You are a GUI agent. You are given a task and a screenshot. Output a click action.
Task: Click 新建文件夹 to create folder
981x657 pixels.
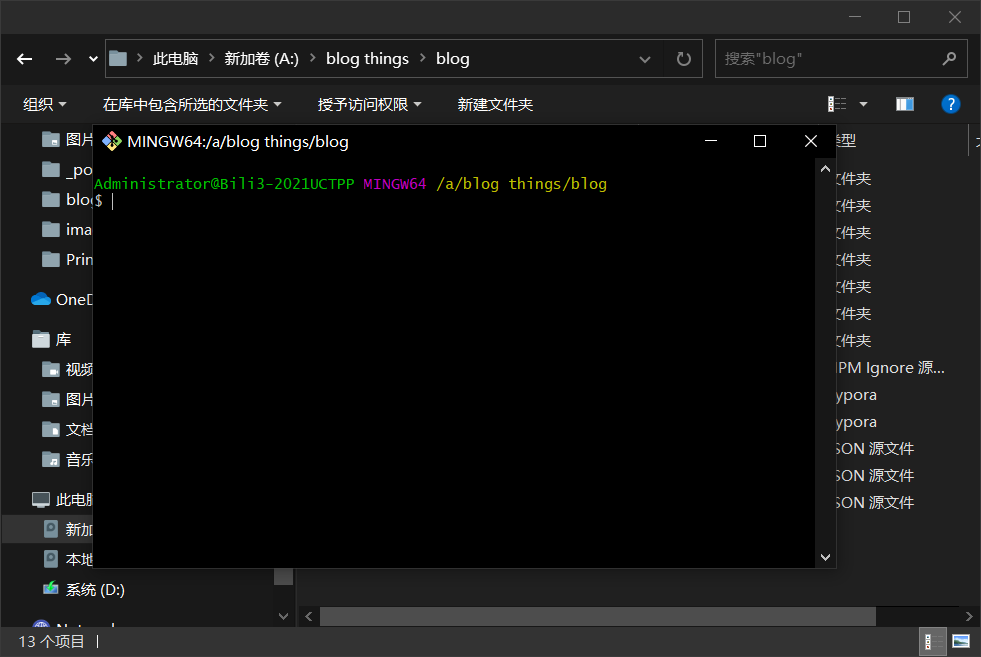(495, 104)
